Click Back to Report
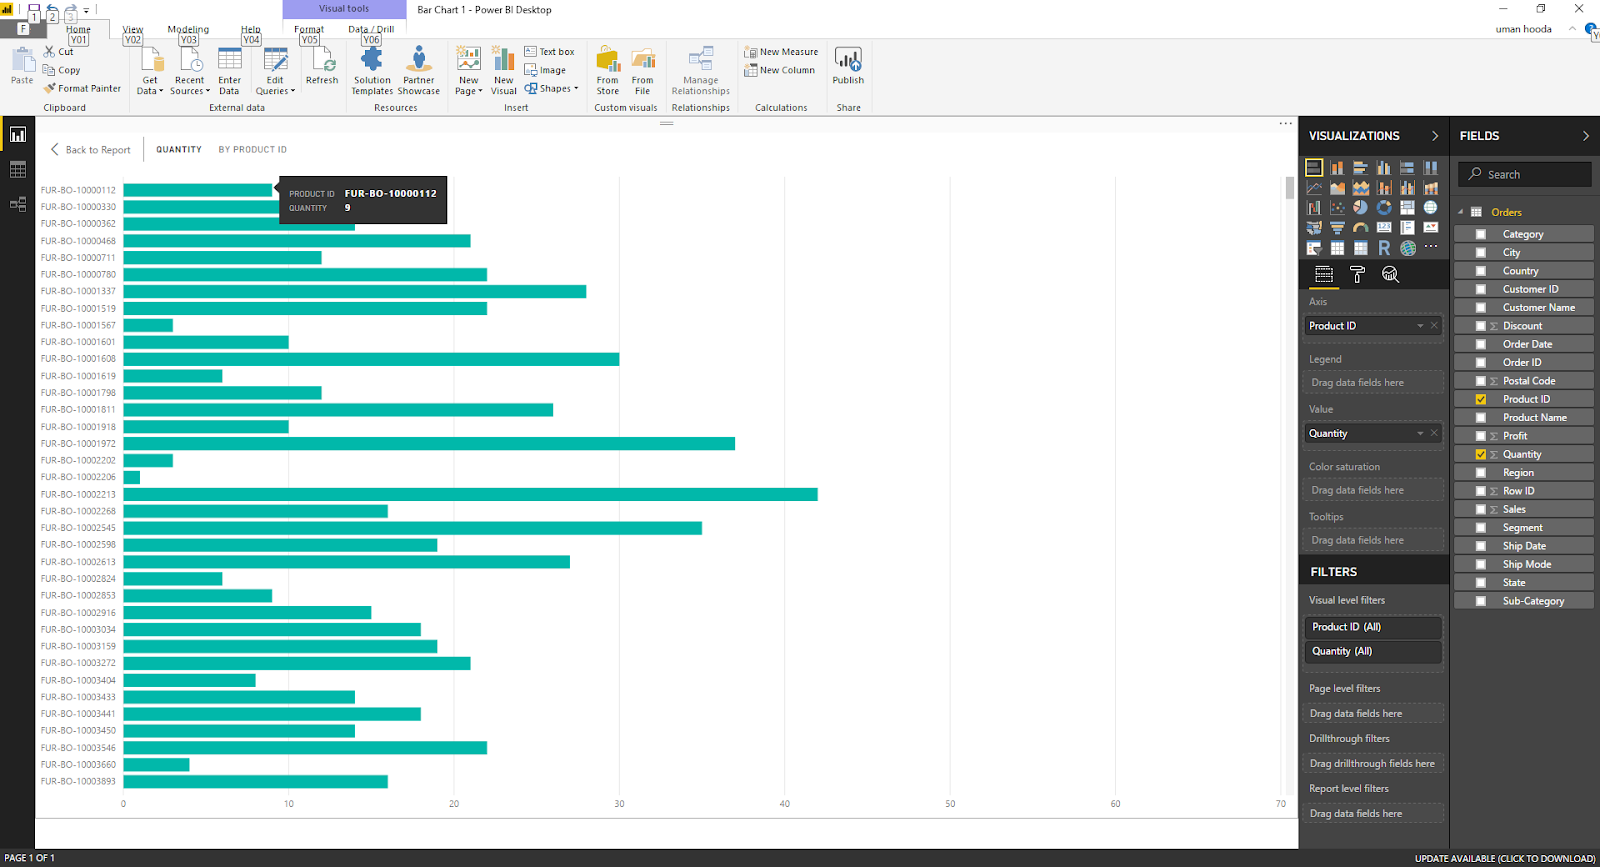The image size is (1600, 867). click(91, 150)
